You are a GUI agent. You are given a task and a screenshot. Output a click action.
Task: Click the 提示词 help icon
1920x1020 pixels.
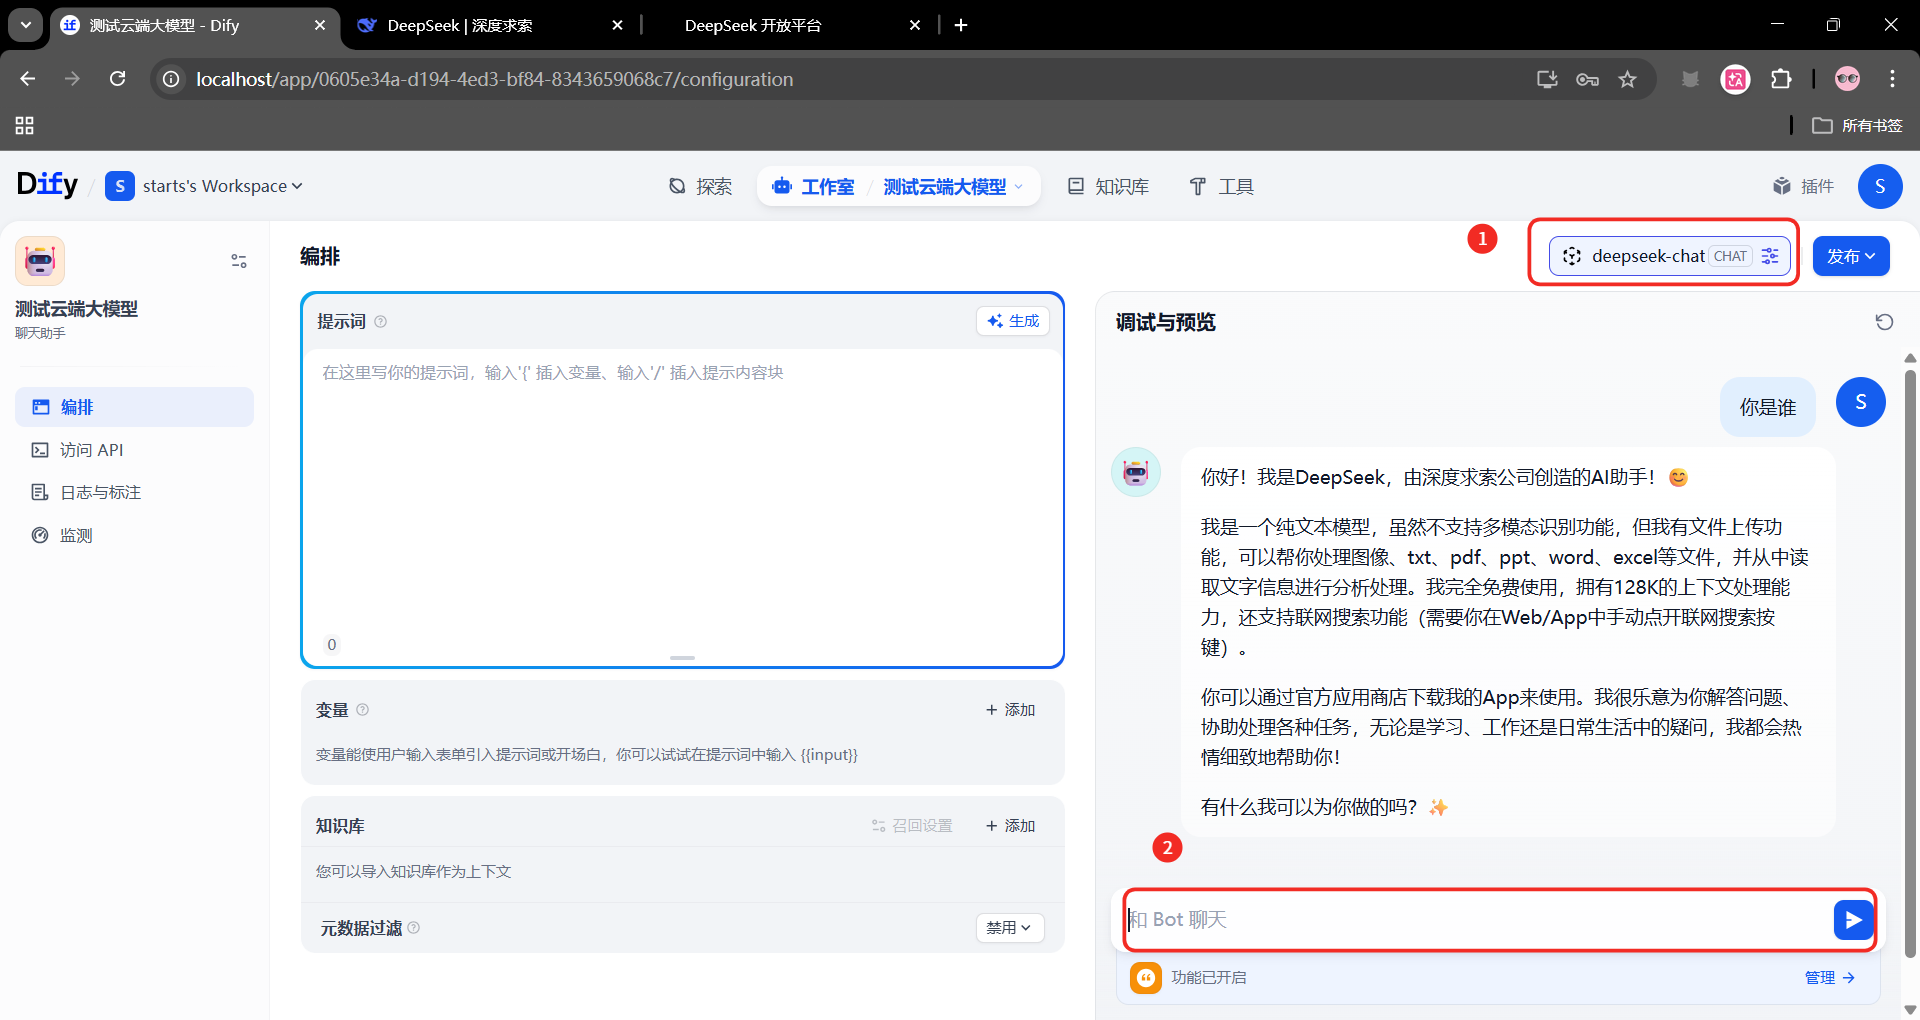[x=380, y=322]
